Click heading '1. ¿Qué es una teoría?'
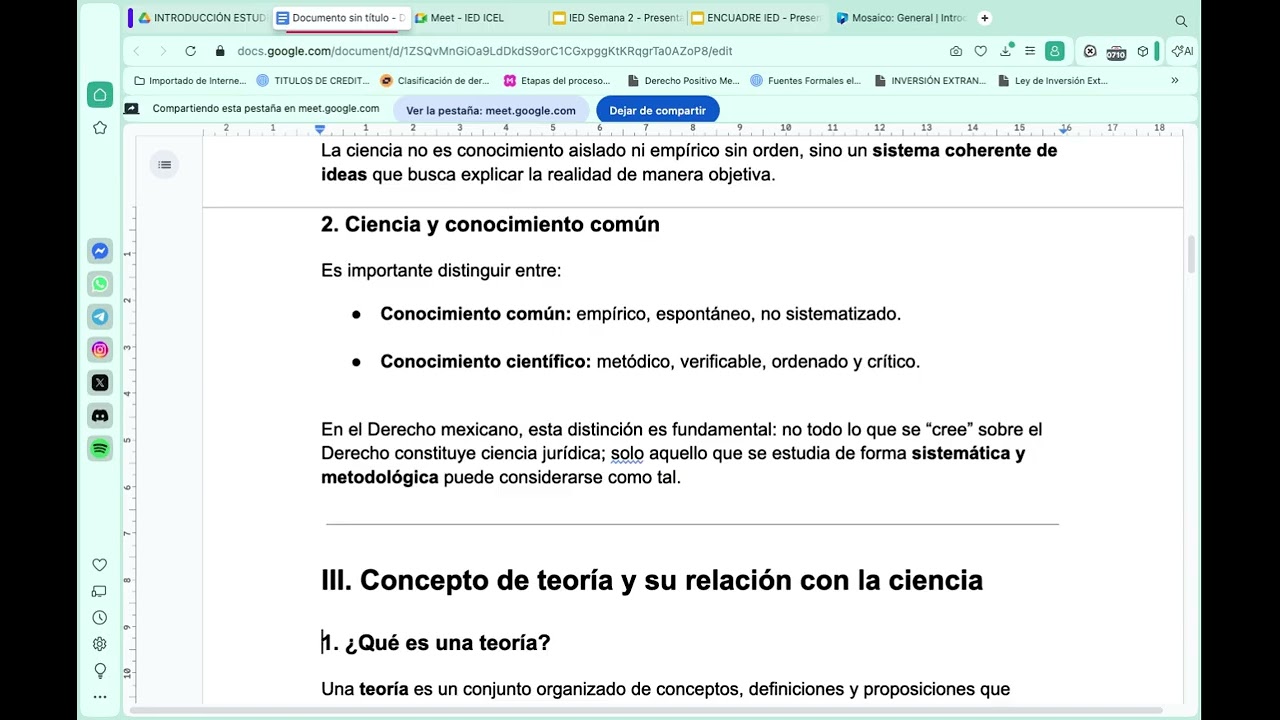Viewport: 1280px width, 720px height. click(x=435, y=643)
